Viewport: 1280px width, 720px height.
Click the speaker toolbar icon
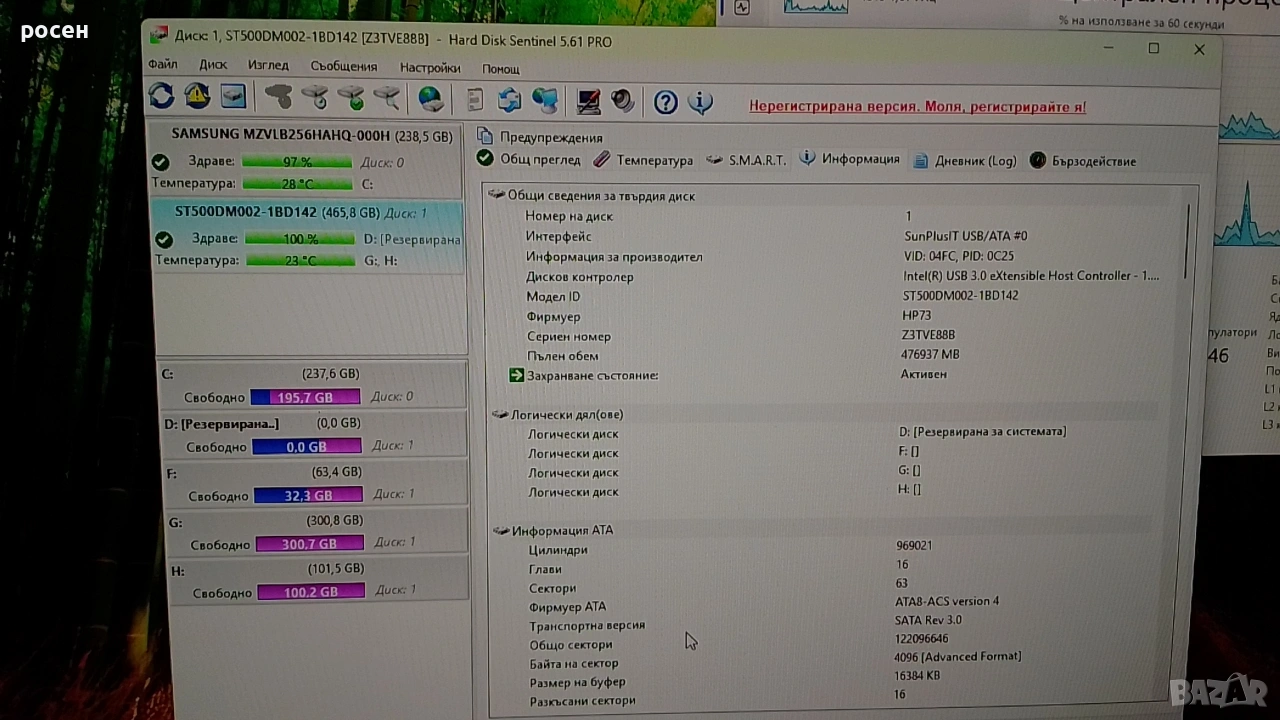click(623, 100)
